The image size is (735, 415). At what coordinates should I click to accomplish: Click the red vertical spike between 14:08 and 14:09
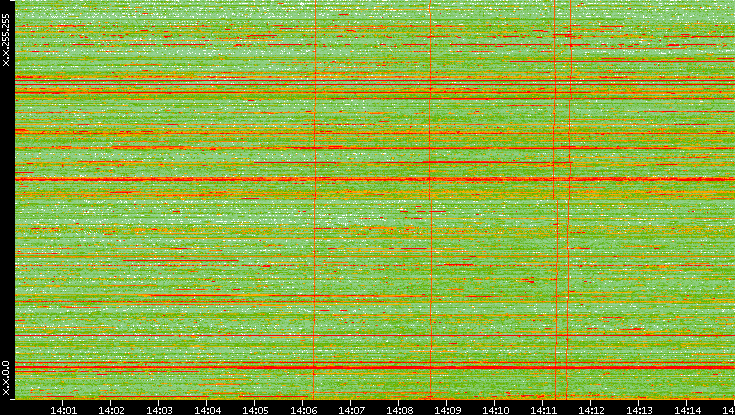tap(430, 199)
